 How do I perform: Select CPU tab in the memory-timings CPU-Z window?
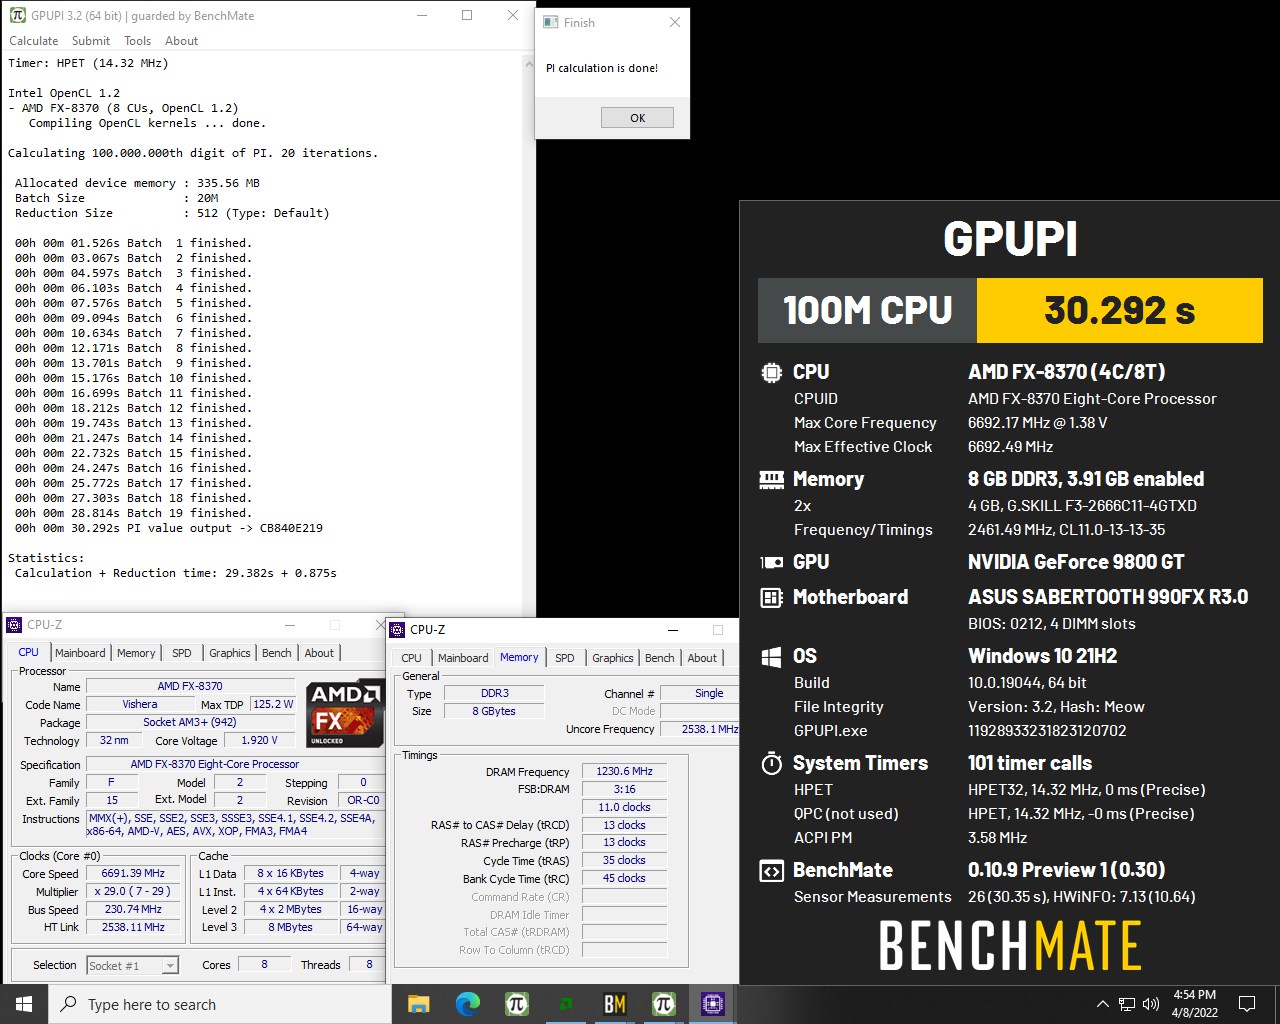(411, 658)
